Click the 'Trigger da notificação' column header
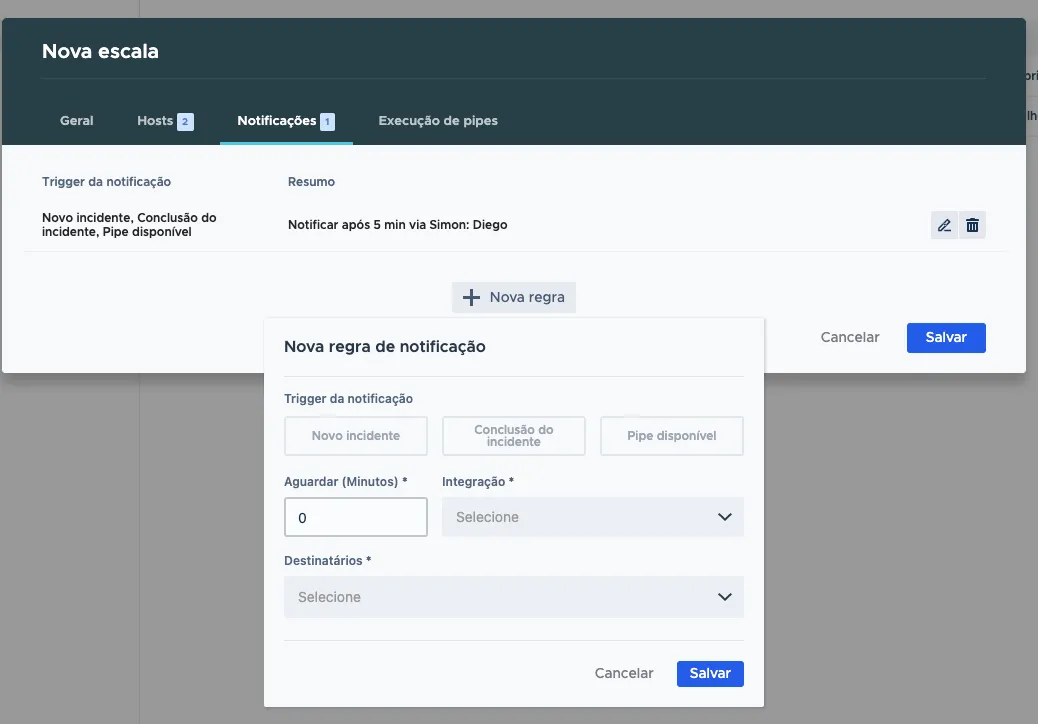 [107, 182]
